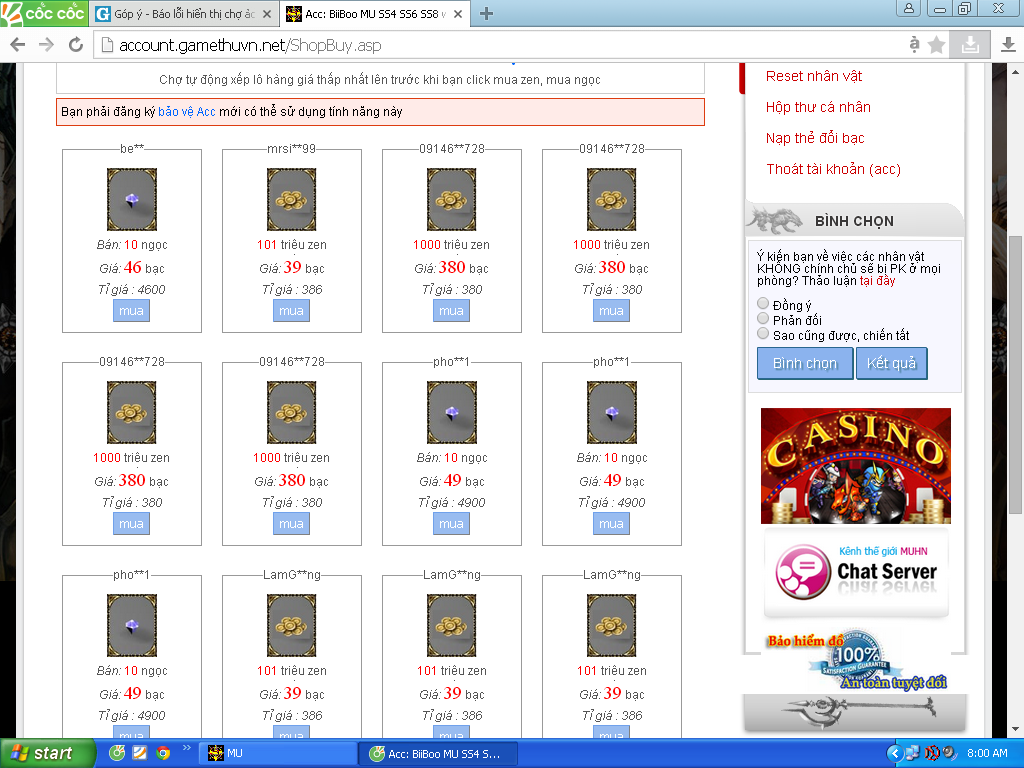Open a new tab with the plus button
Image resolution: width=1024 pixels, height=768 pixels.
[x=486, y=14]
